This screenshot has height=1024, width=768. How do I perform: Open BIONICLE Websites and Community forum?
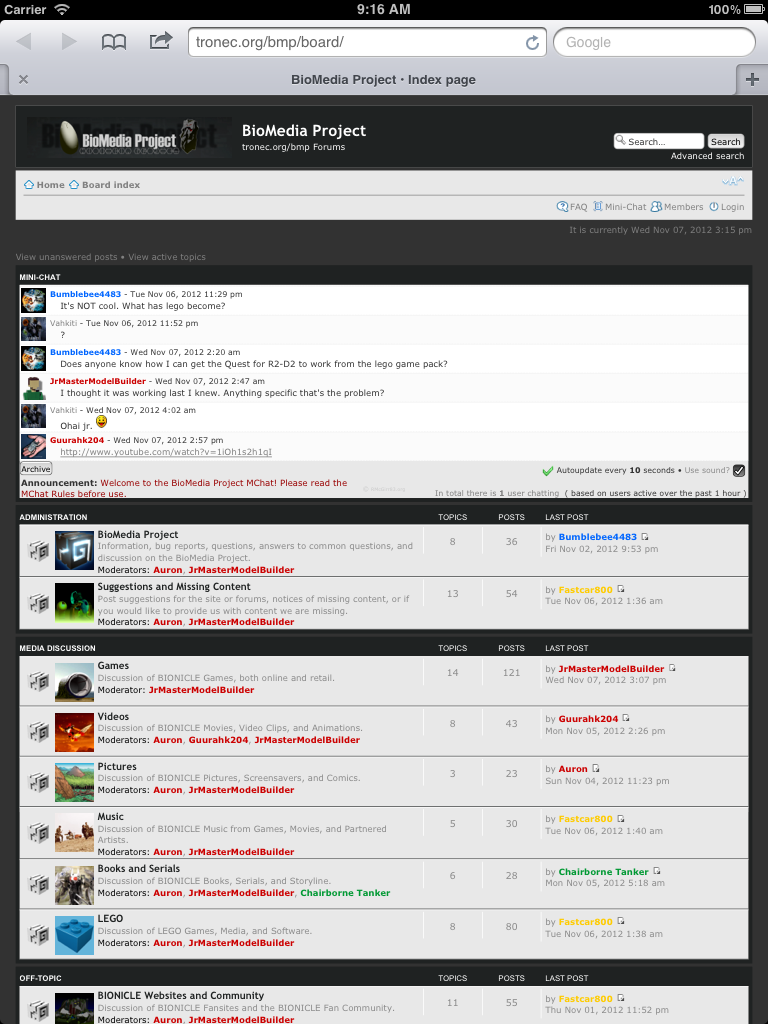(181, 995)
